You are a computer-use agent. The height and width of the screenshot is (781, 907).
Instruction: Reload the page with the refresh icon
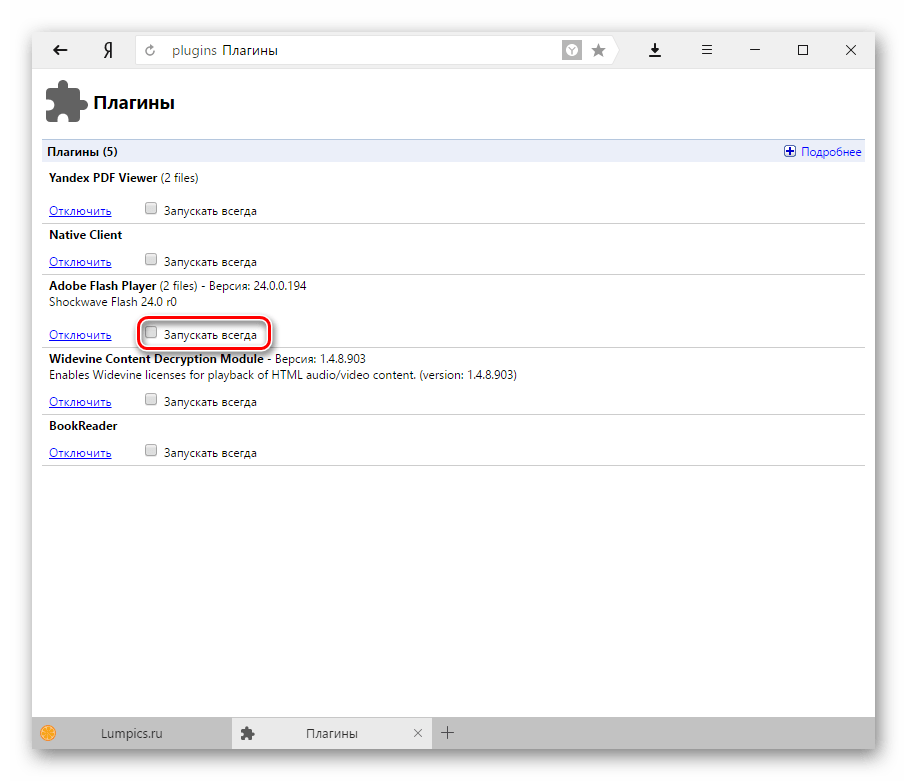151,50
